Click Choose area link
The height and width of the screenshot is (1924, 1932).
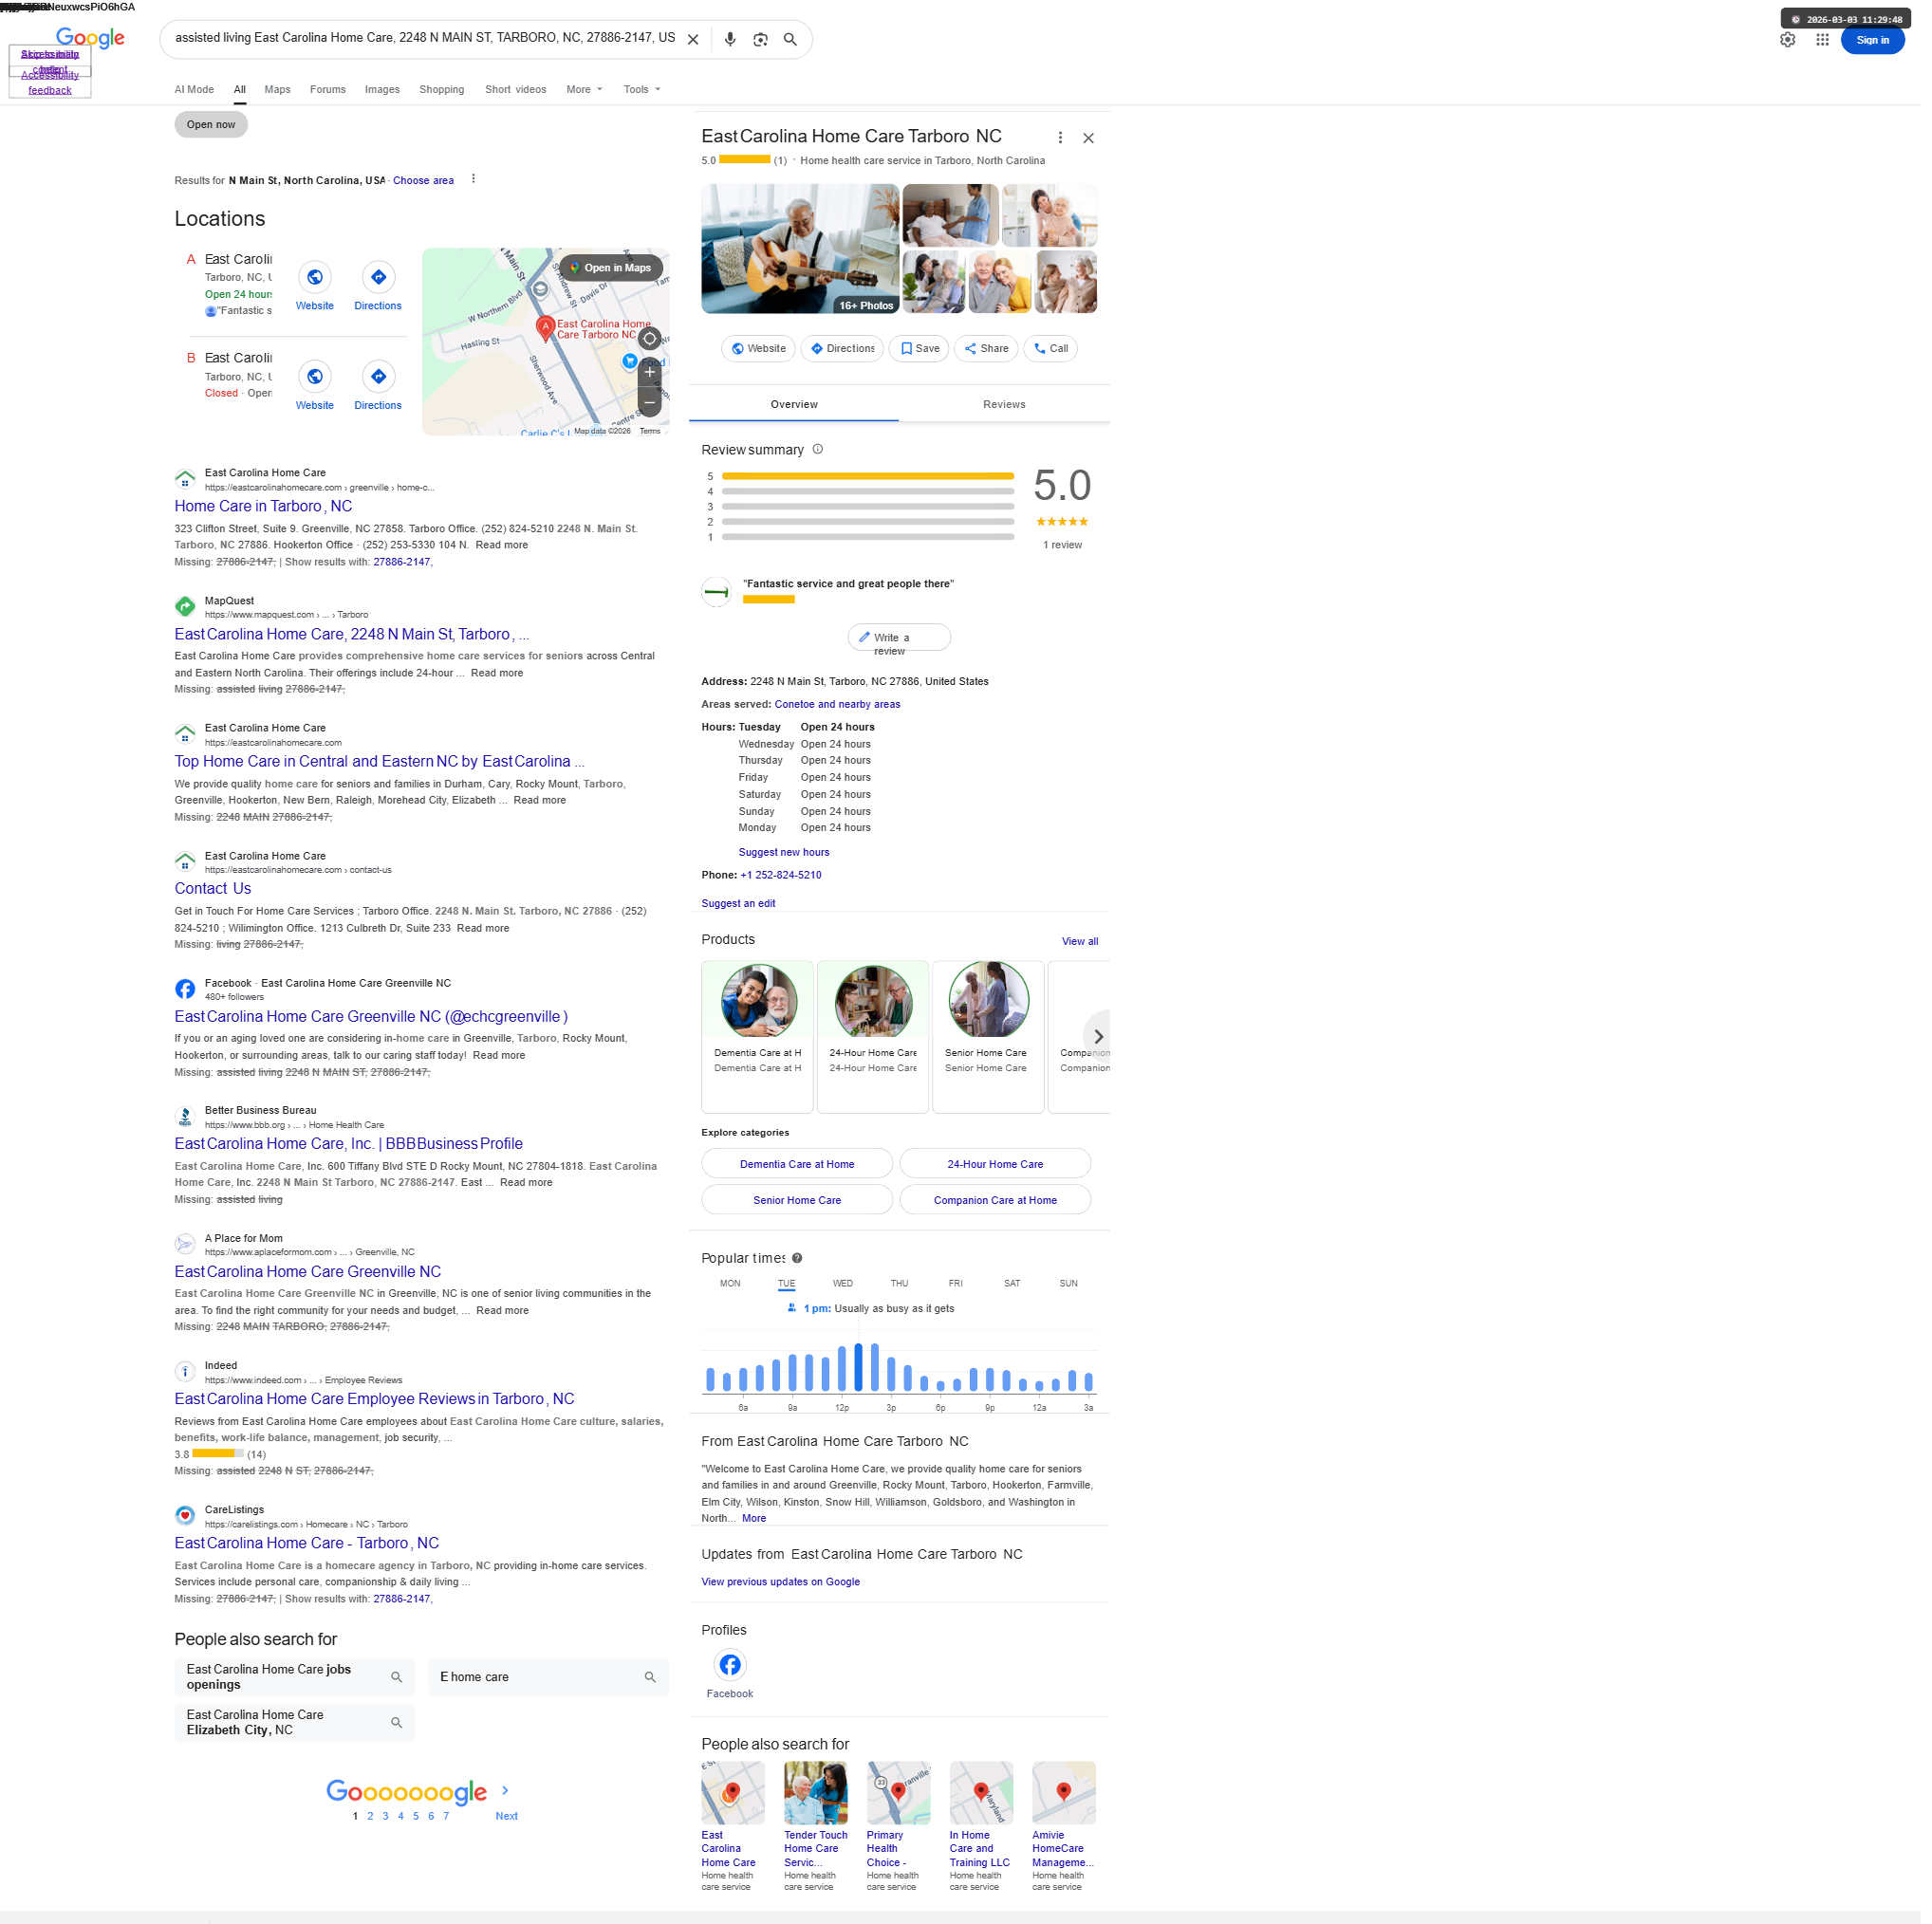click(x=425, y=182)
